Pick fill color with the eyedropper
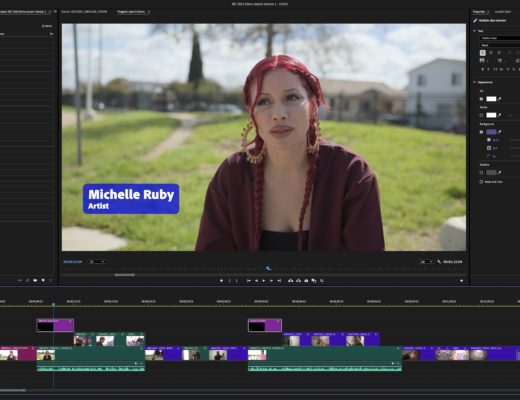Image resolution: width=520 pixels, height=400 pixels. [499, 99]
